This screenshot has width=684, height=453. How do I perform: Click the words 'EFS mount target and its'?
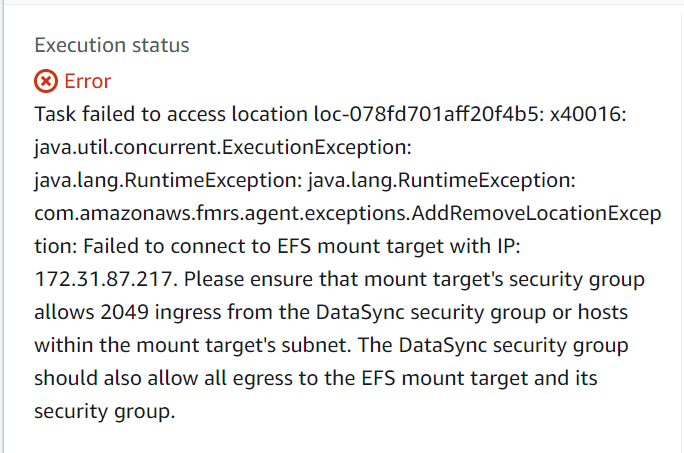479,378
